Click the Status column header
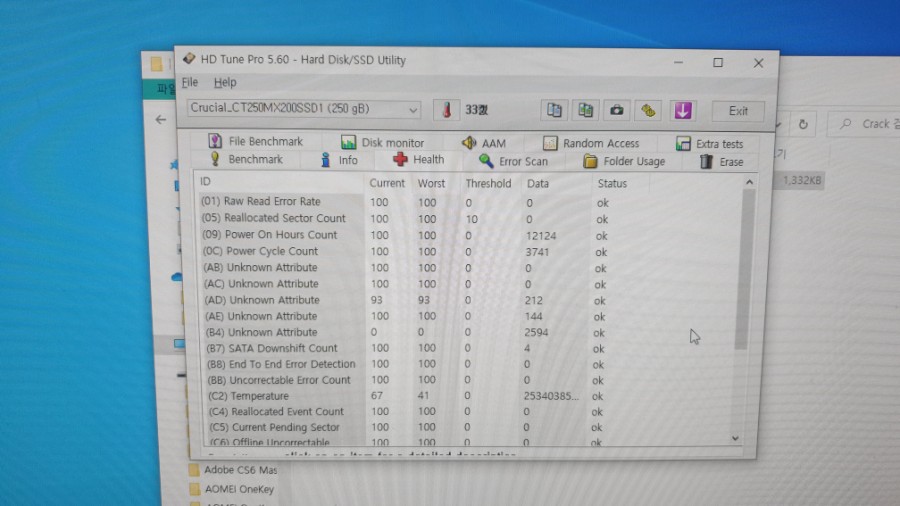 [x=612, y=184]
